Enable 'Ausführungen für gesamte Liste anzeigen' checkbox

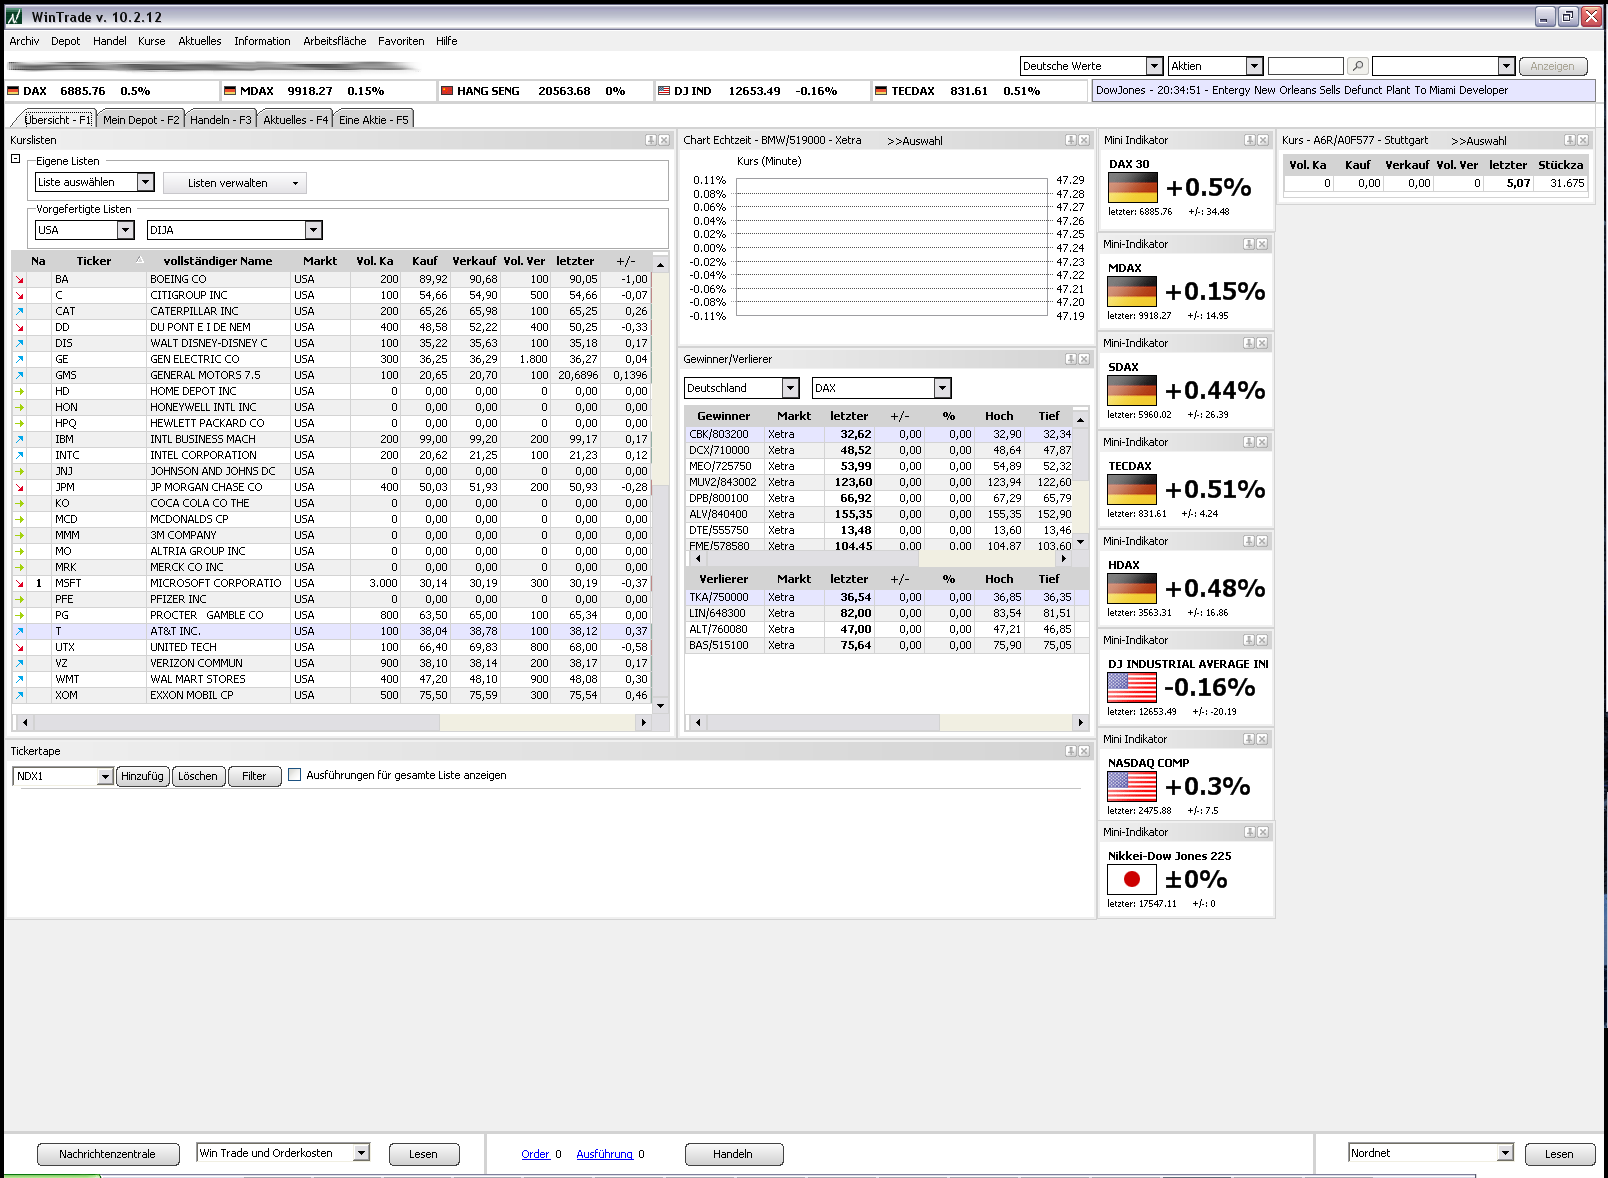(x=294, y=775)
